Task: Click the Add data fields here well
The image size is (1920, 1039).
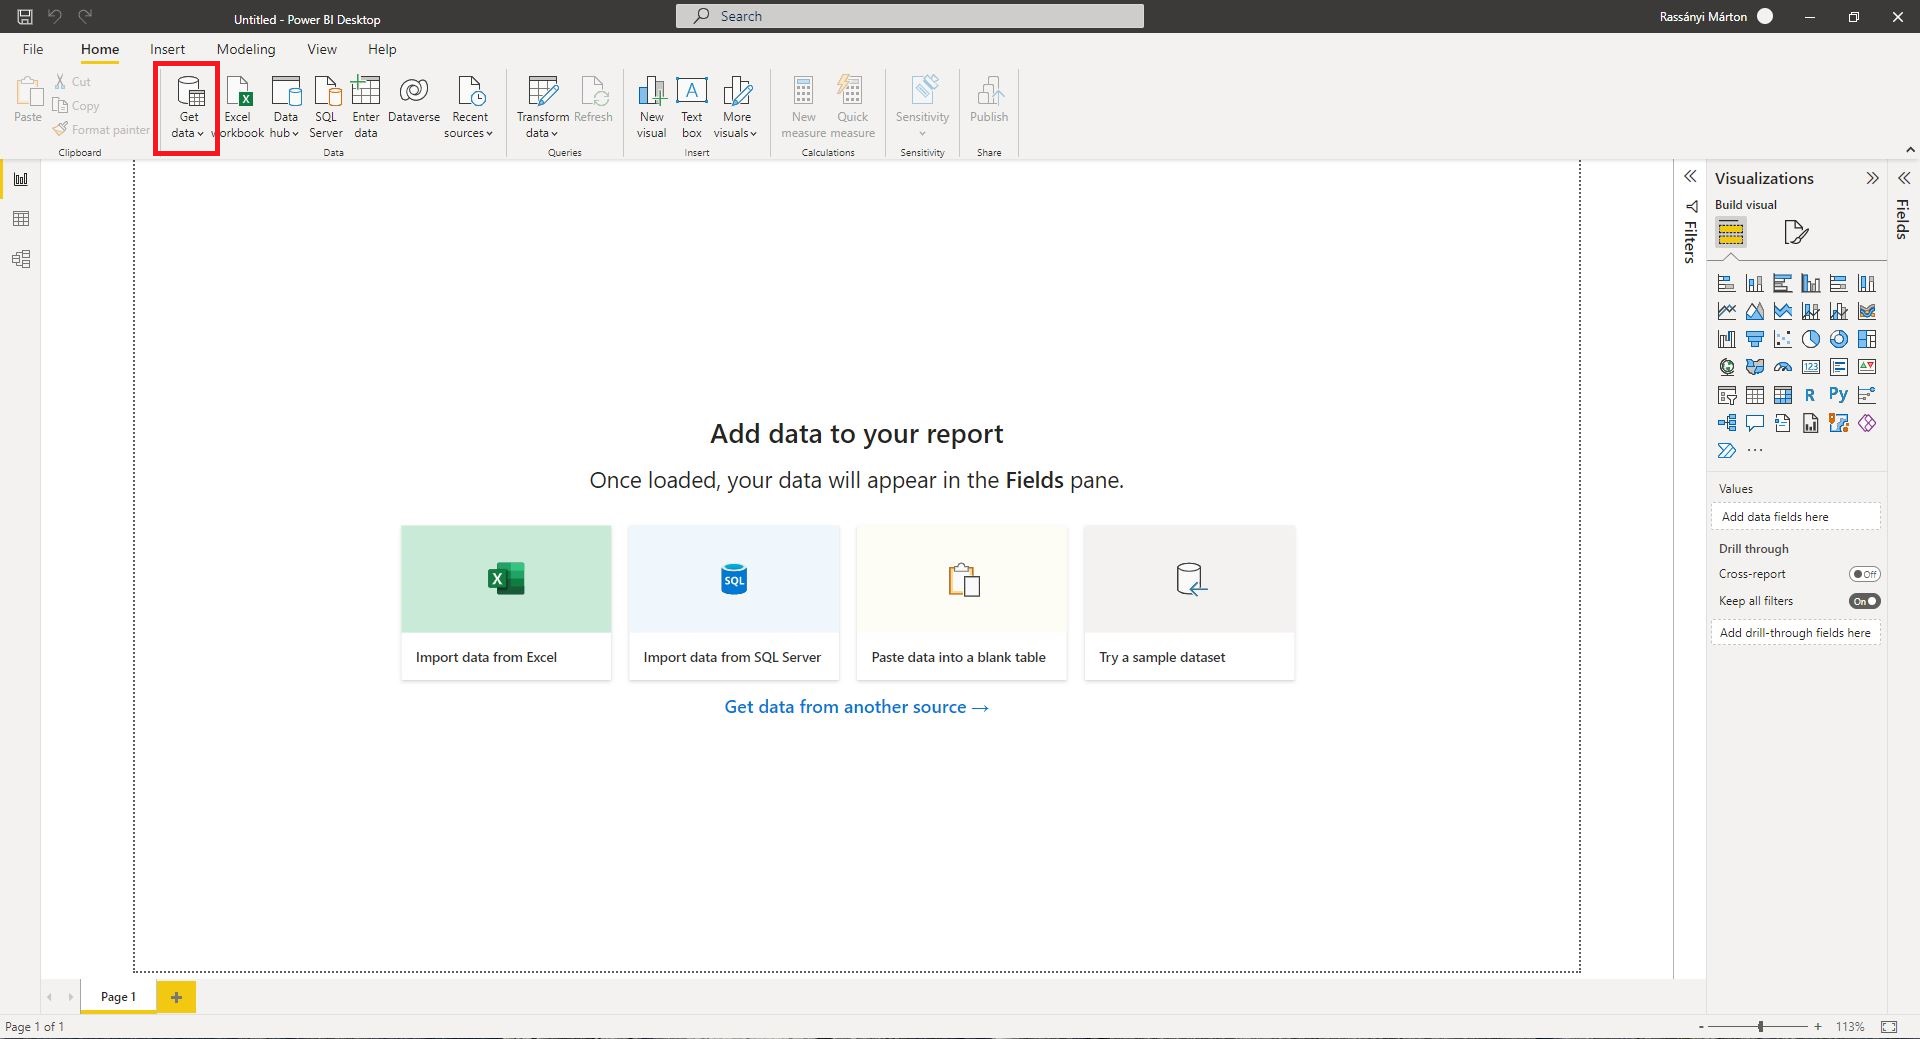Action: click(1796, 517)
